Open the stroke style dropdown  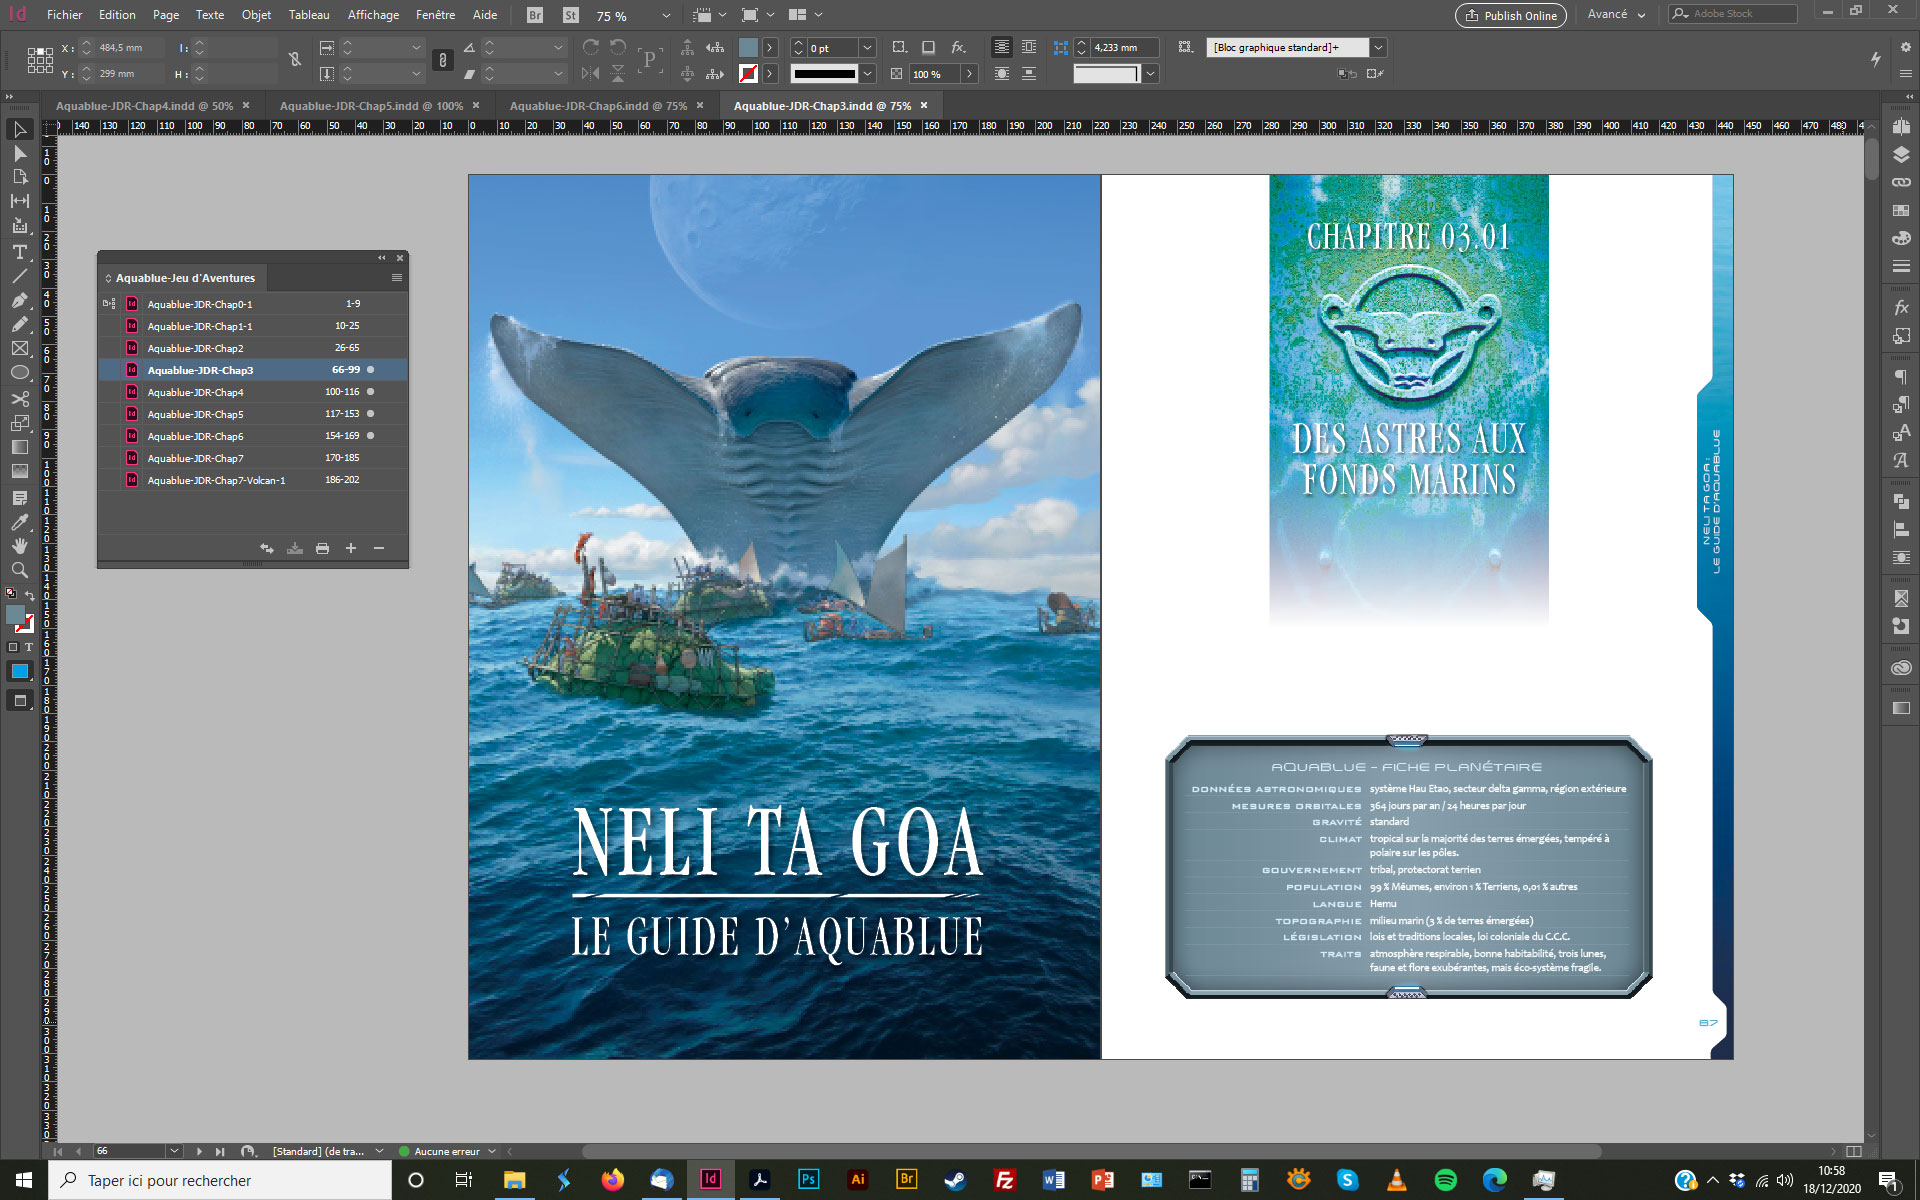(867, 73)
